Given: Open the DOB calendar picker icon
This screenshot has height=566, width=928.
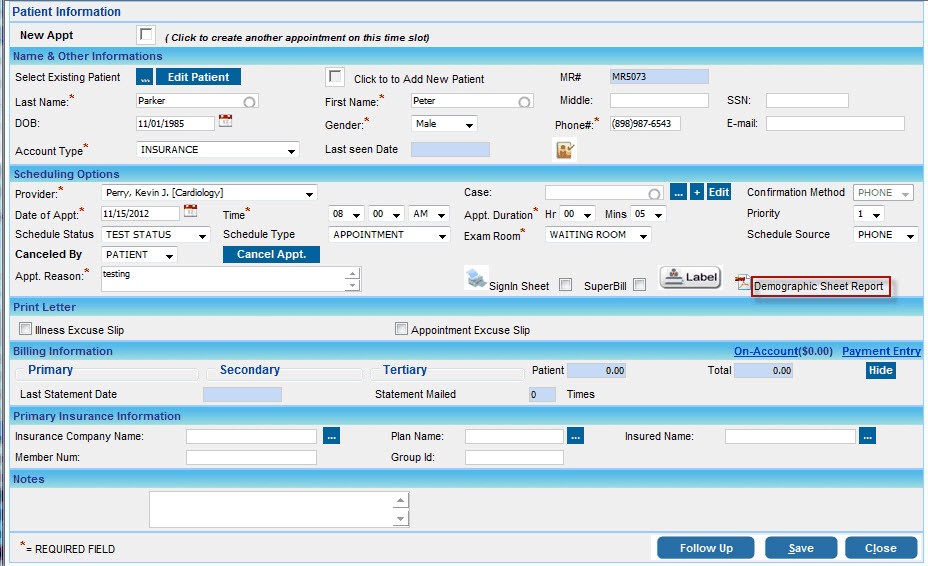Looking at the screenshot, I should point(225,122).
